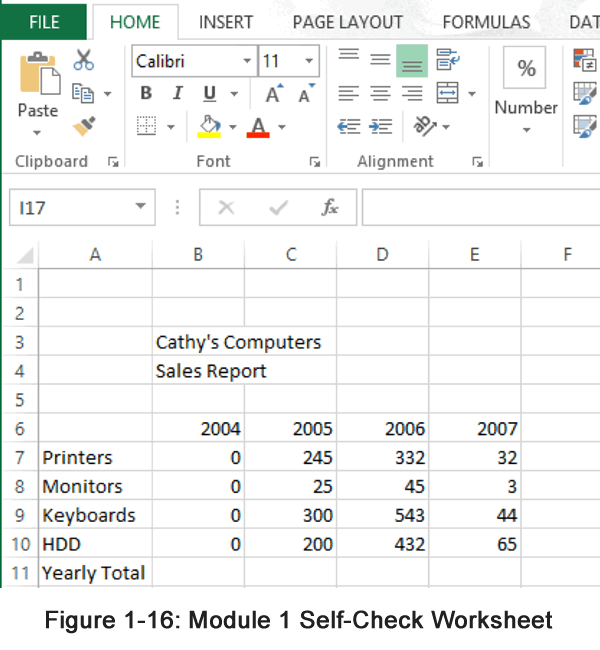The width and height of the screenshot is (600, 650).
Task: Click the Decrease Indent icon
Action: coord(348,127)
